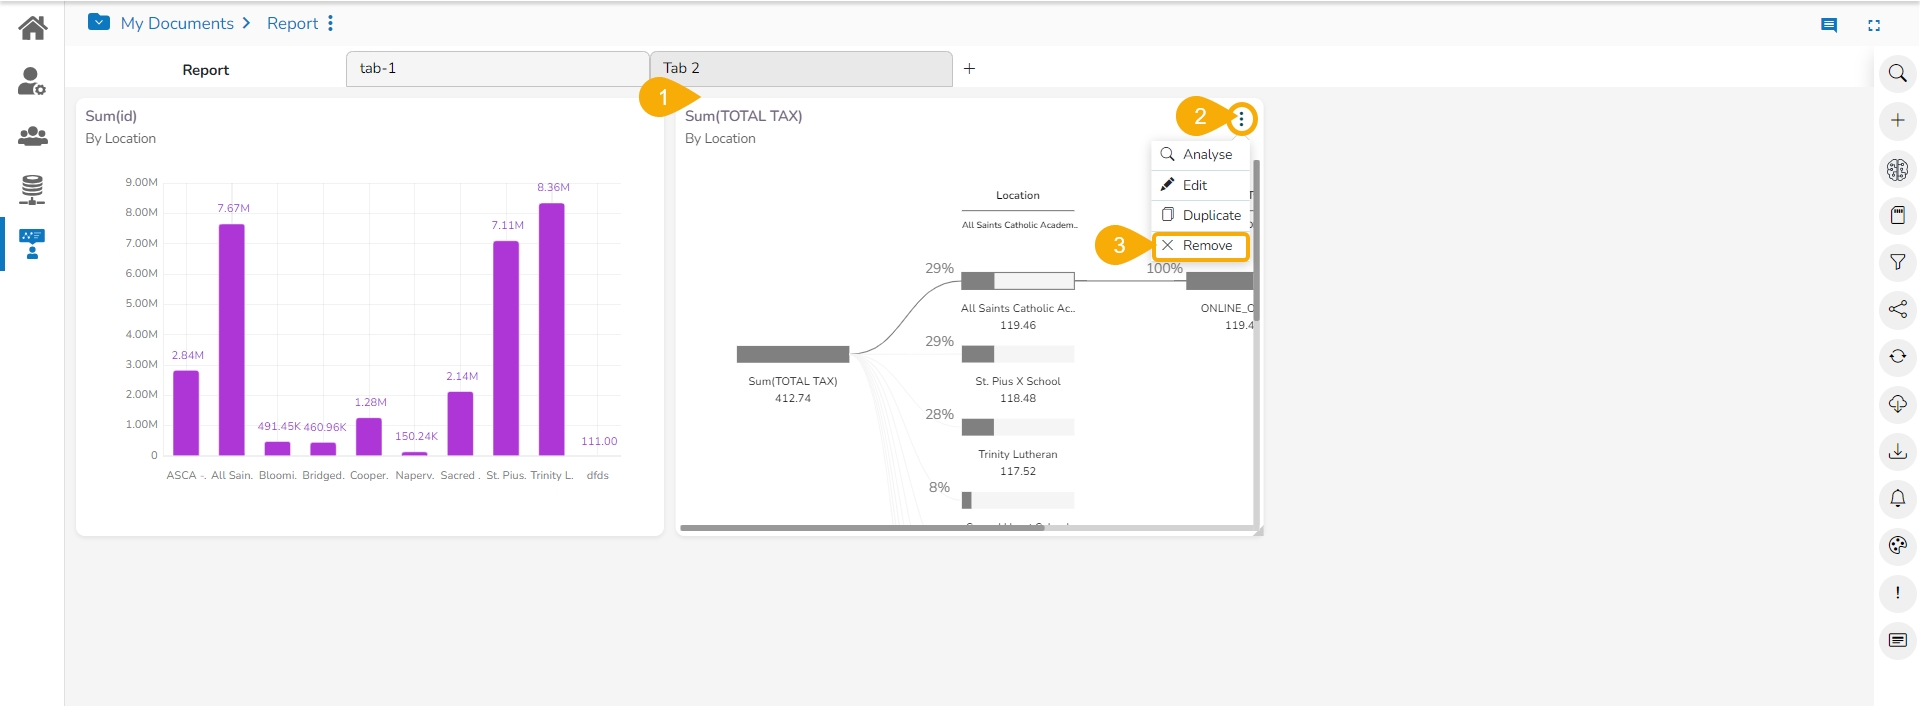This screenshot has width=1920, height=706.
Task: Open the user settings sidebar icon
Action: 32,81
